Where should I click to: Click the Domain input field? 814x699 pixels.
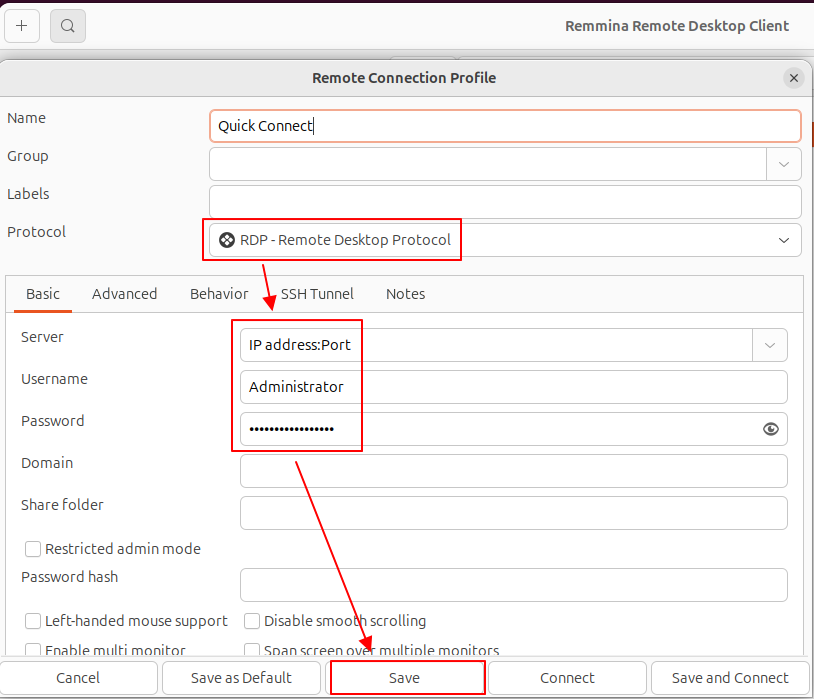click(x=513, y=471)
